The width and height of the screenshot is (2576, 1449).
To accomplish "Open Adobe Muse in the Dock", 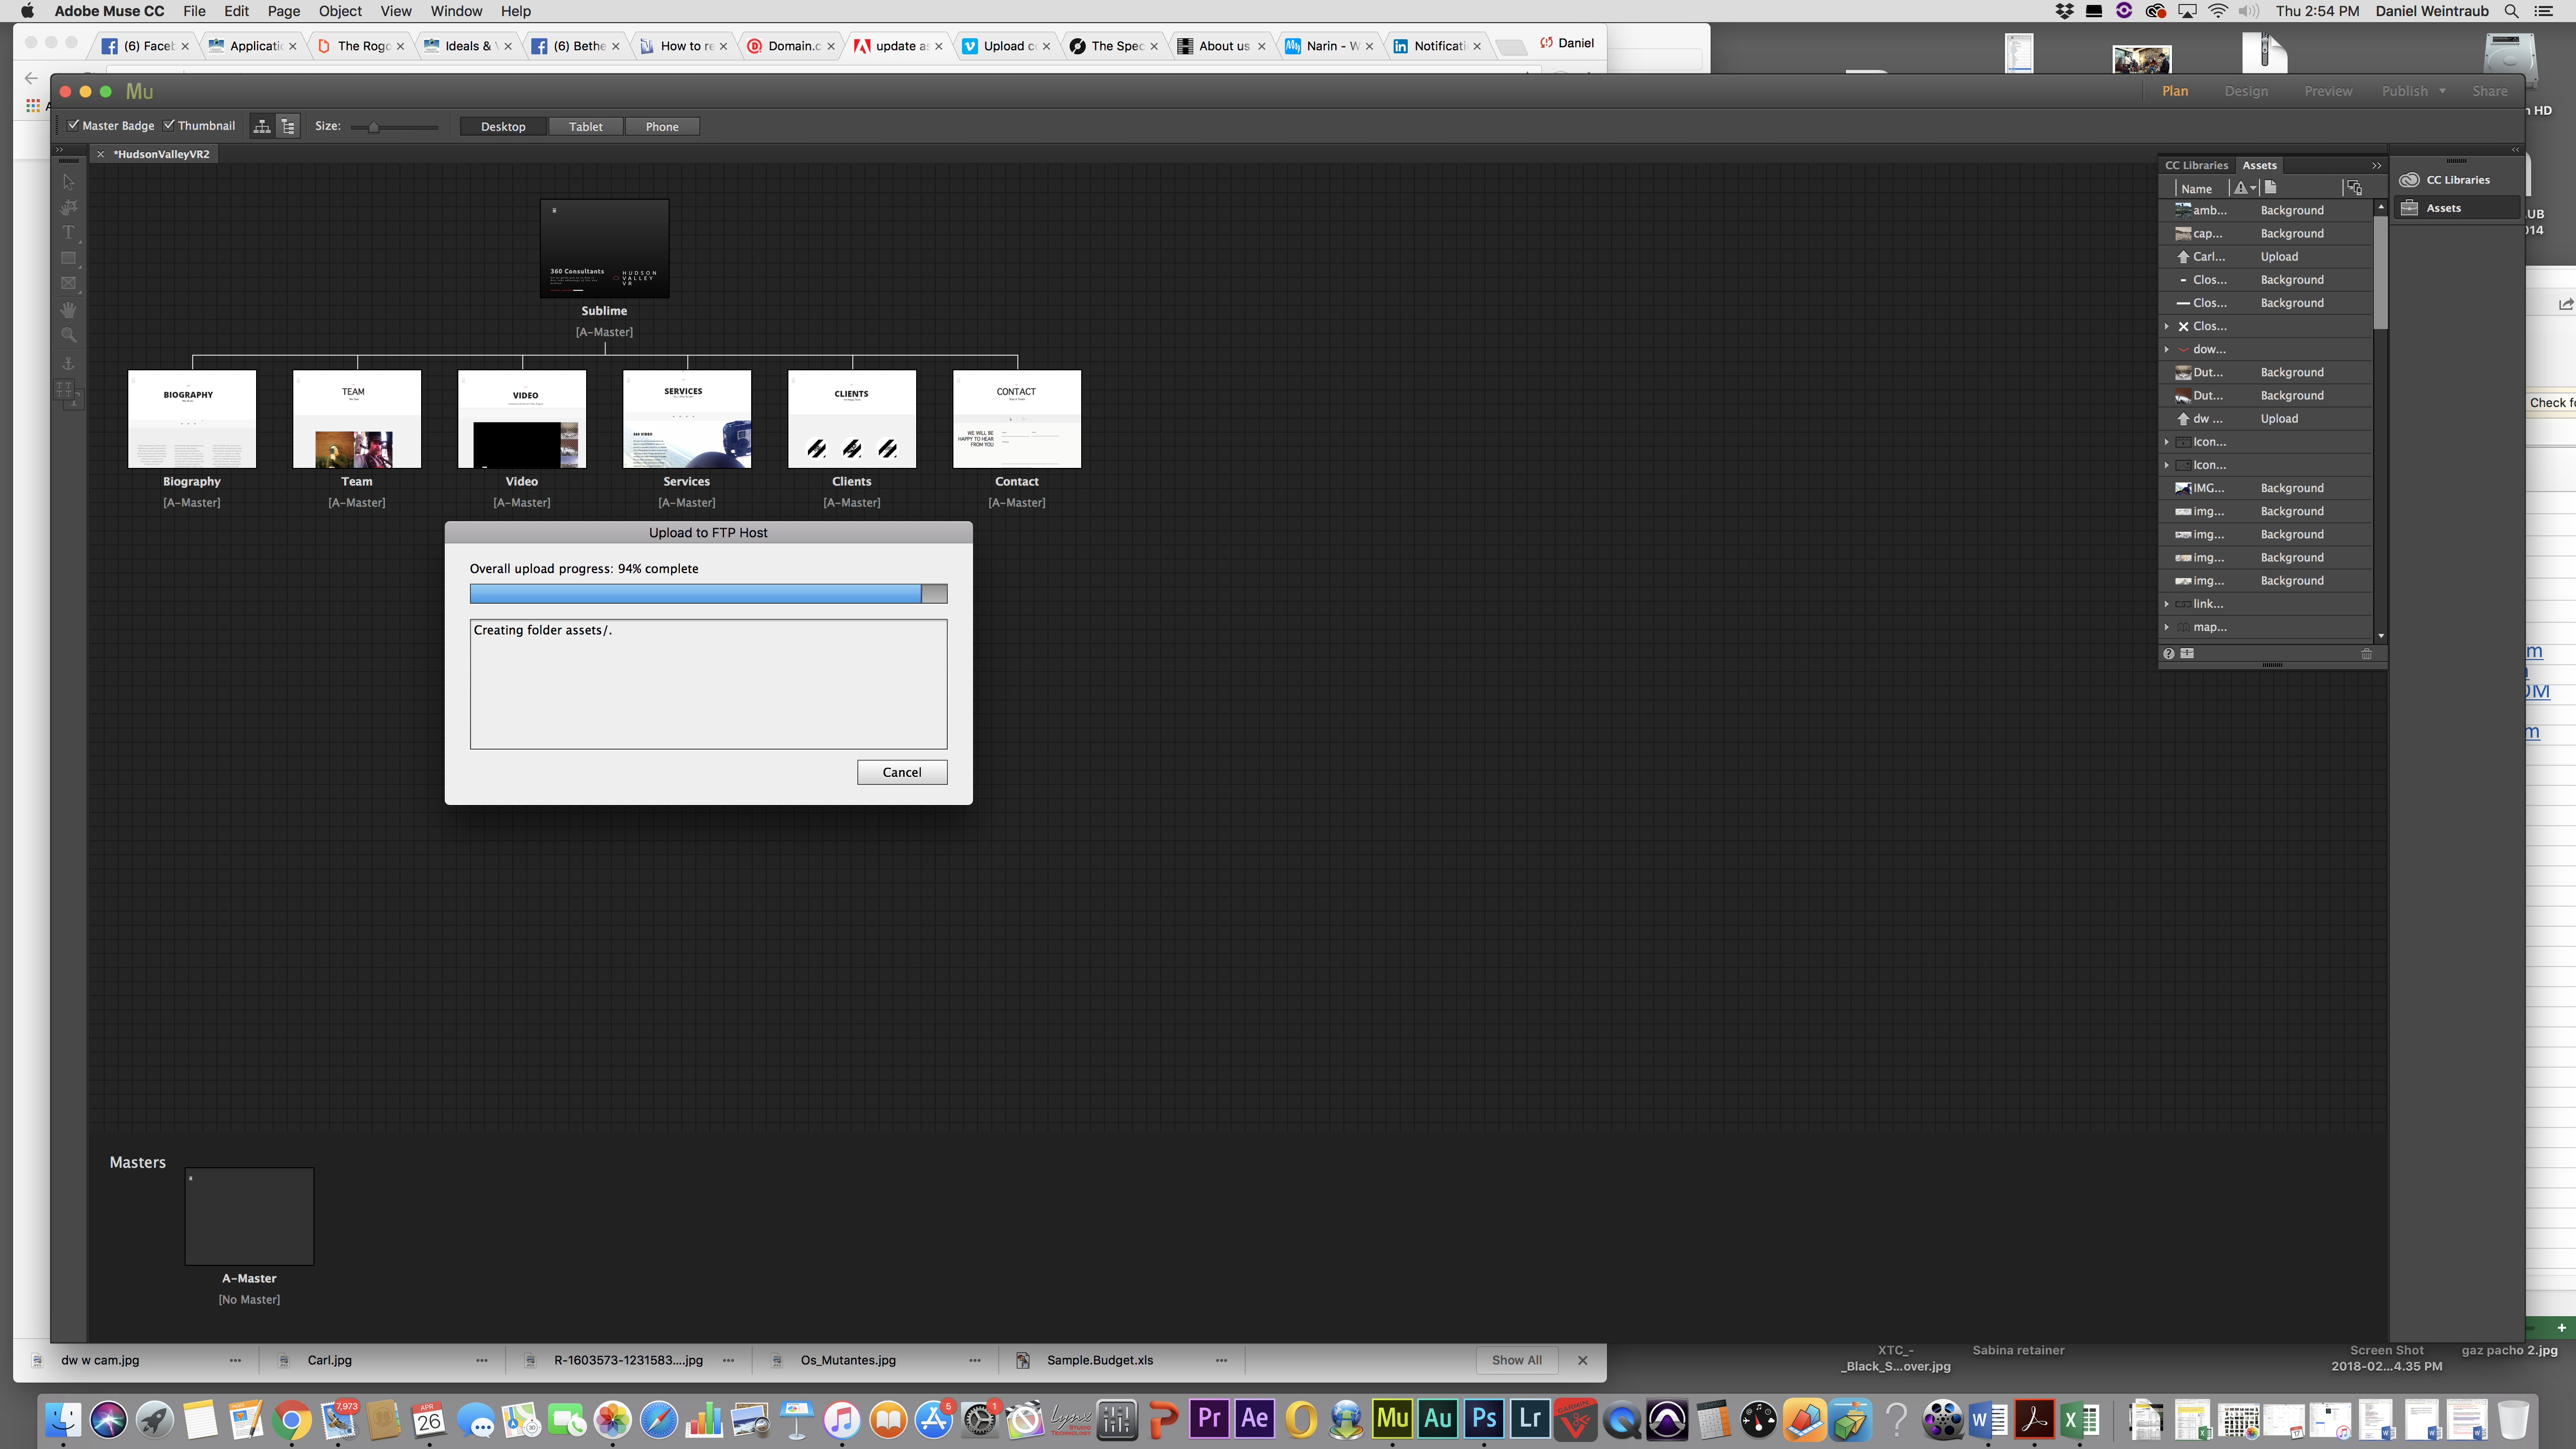I will (1392, 1418).
